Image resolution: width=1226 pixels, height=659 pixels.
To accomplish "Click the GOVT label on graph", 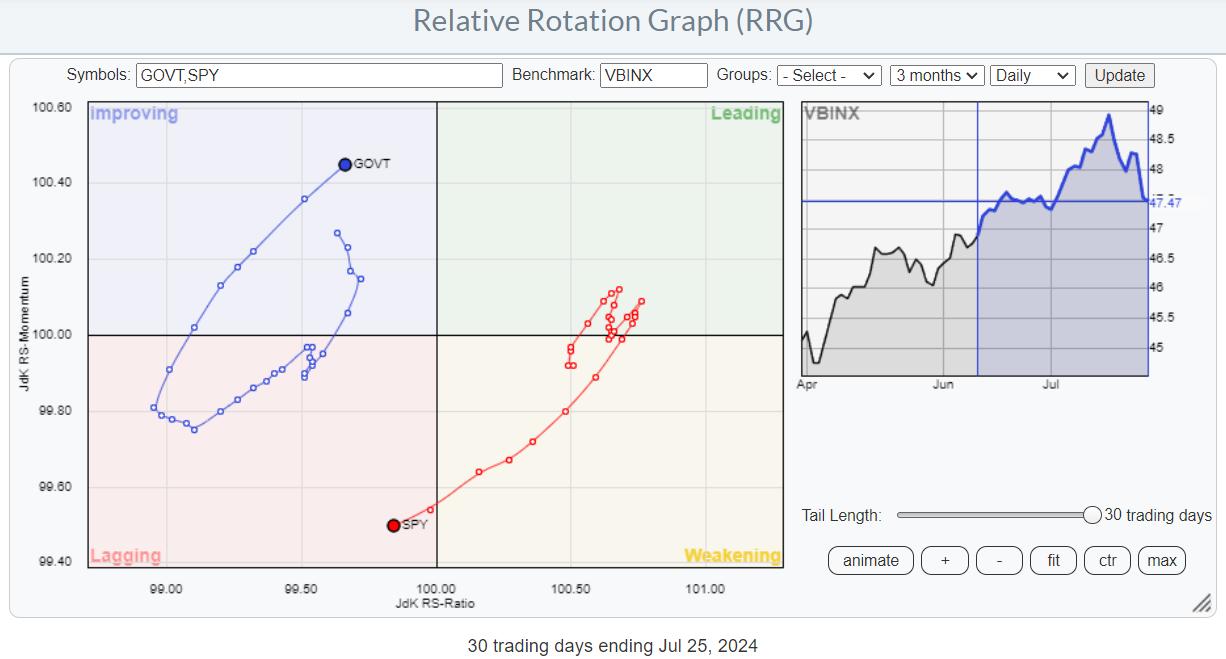I will pyautogui.click(x=372, y=164).
